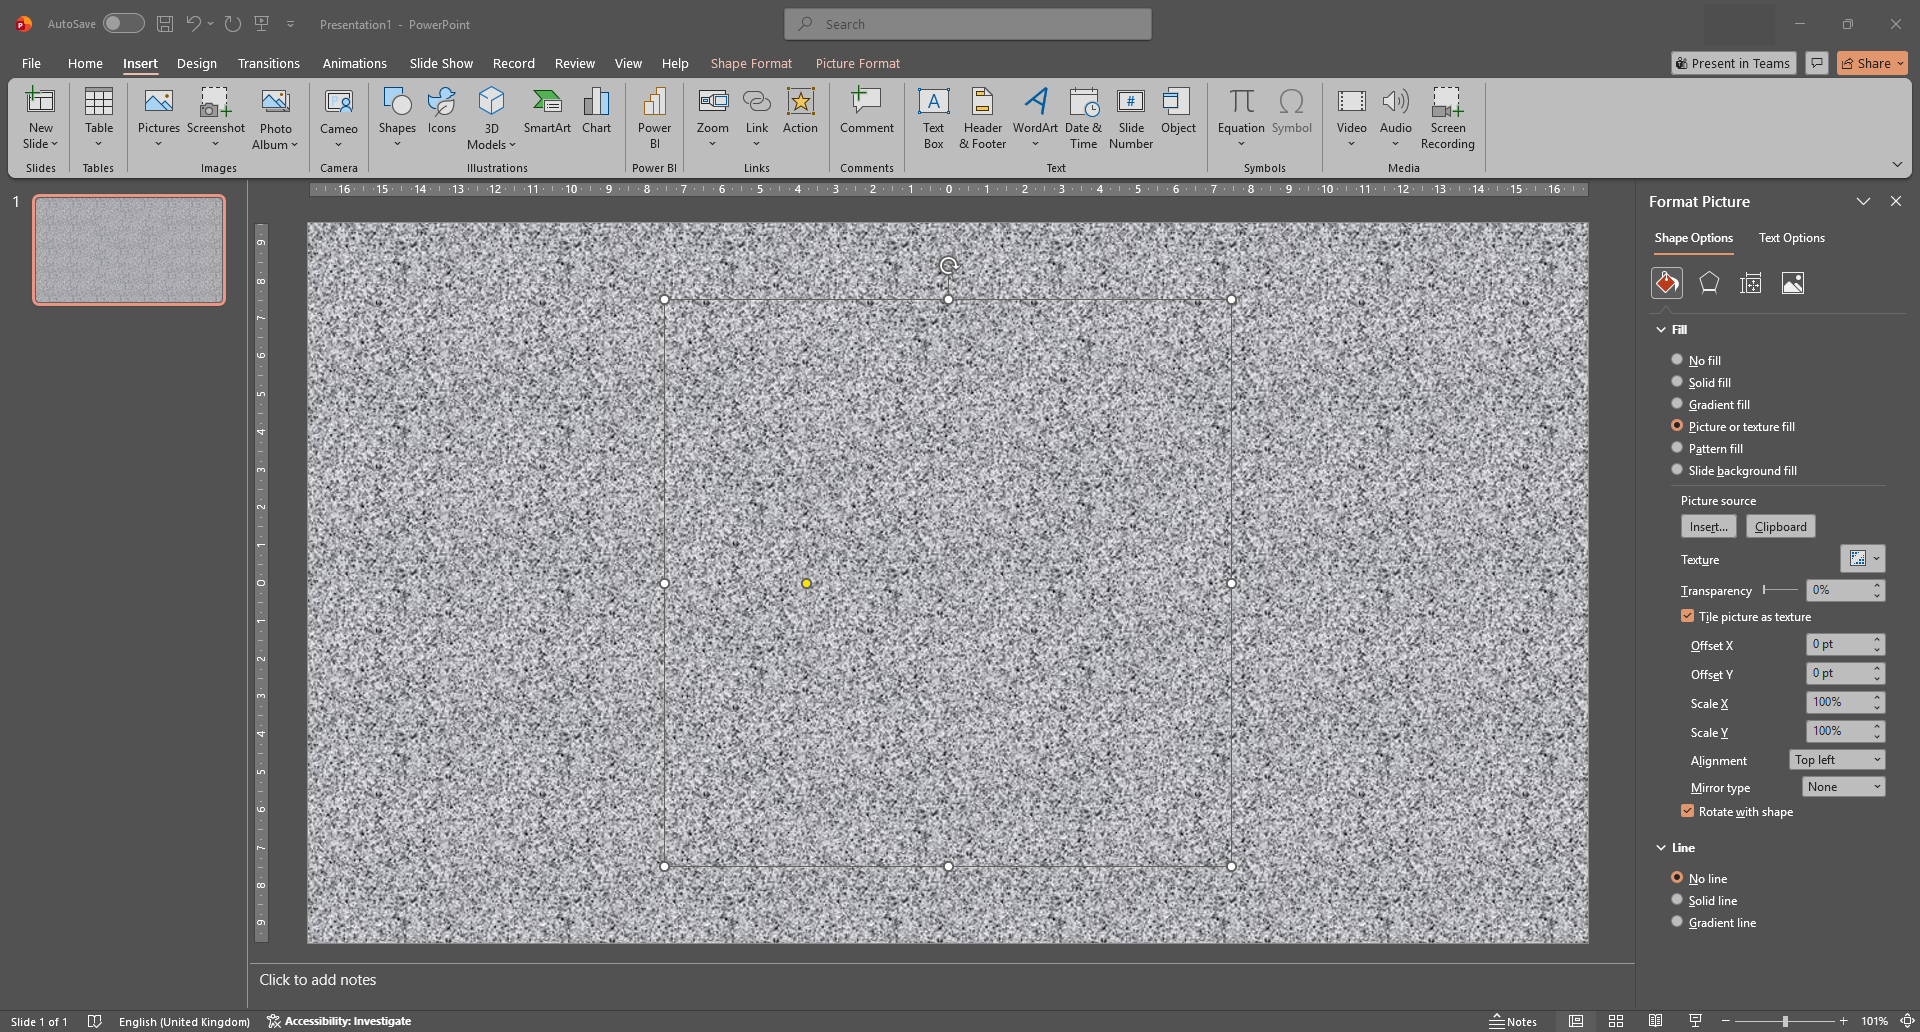Click the zoom slider in status bar
The height and width of the screenshot is (1032, 1920).
coord(1785,1021)
